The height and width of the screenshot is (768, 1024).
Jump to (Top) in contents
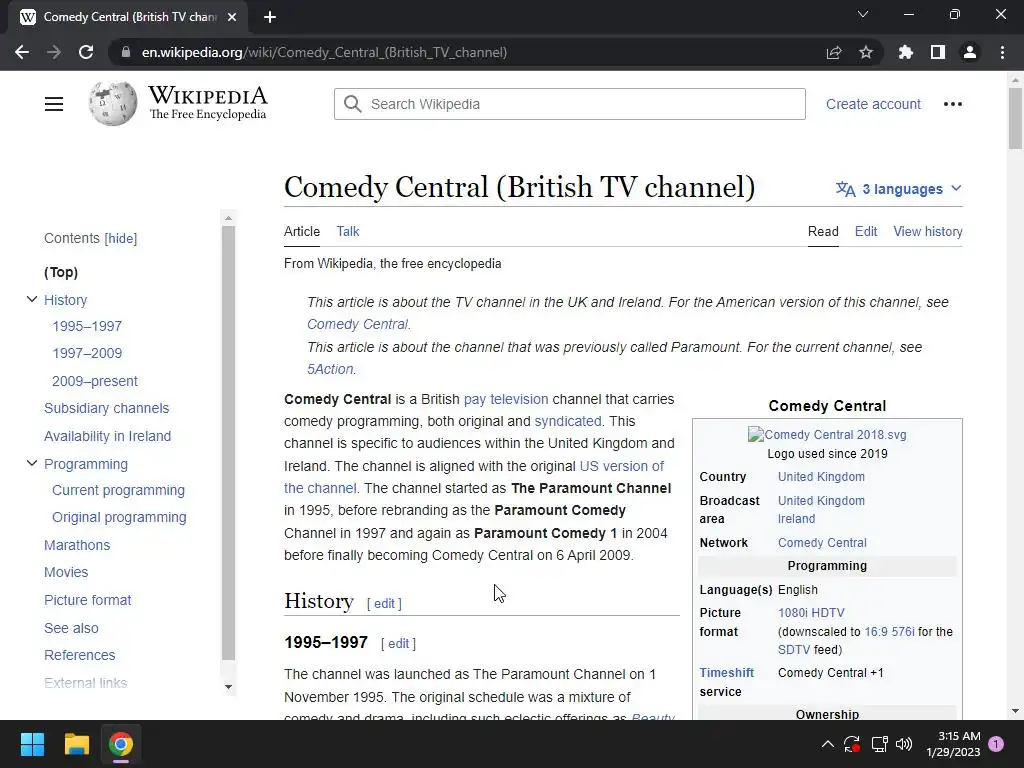61,272
